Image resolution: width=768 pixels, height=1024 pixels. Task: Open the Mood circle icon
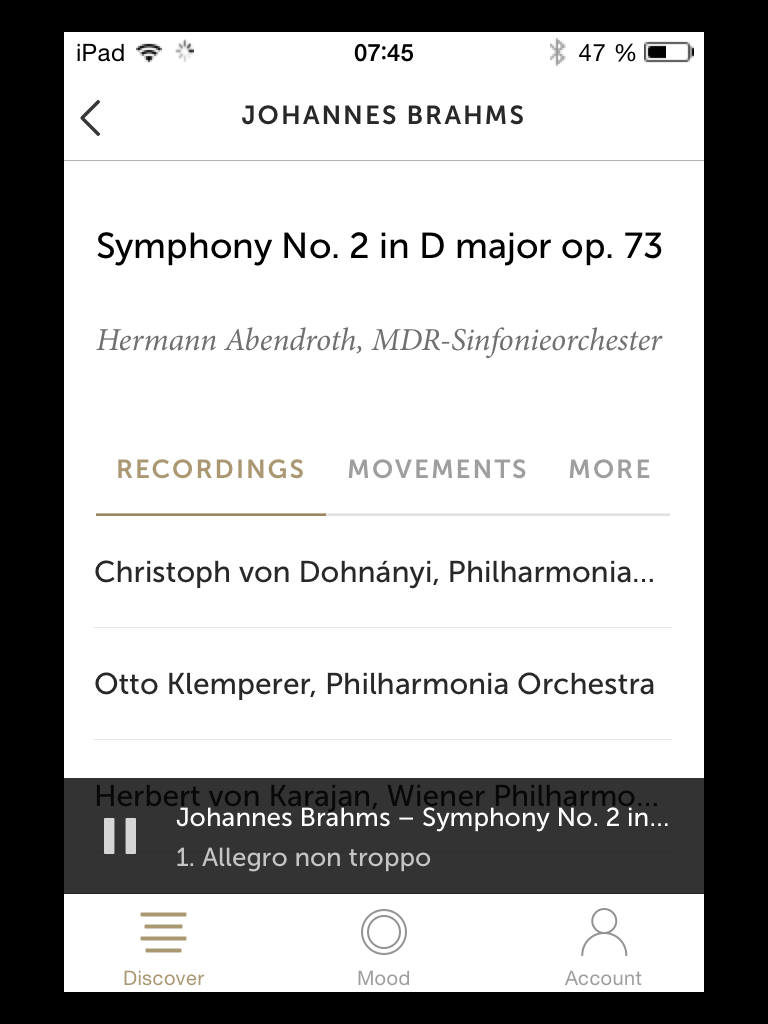[x=383, y=932]
